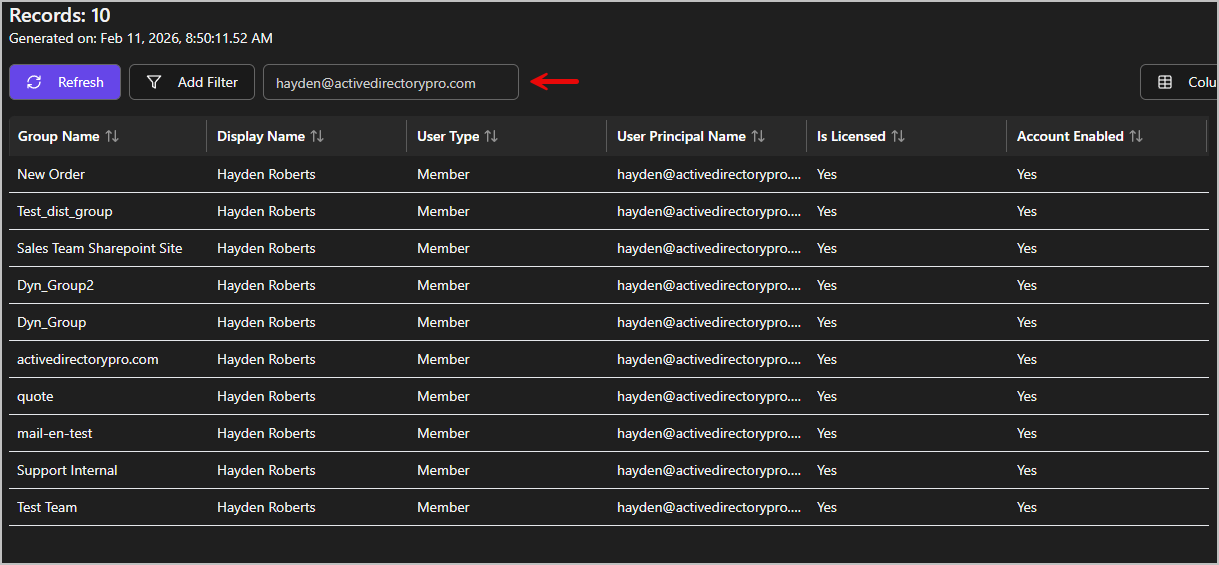The image size is (1219, 565).
Task: Click Is Licensed Yes in Sales Team row
Action: (x=827, y=248)
